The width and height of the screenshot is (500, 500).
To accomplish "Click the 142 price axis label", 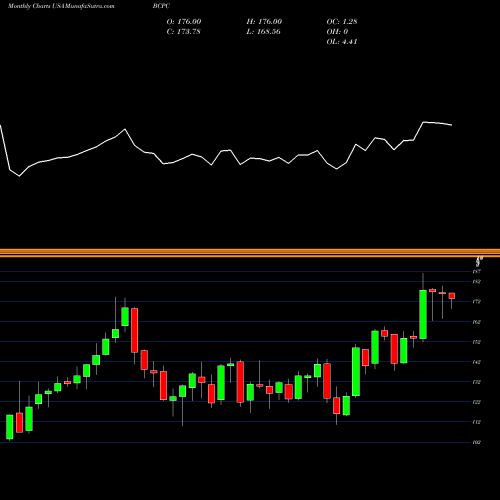I will pyautogui.click(x=477, y=362).
